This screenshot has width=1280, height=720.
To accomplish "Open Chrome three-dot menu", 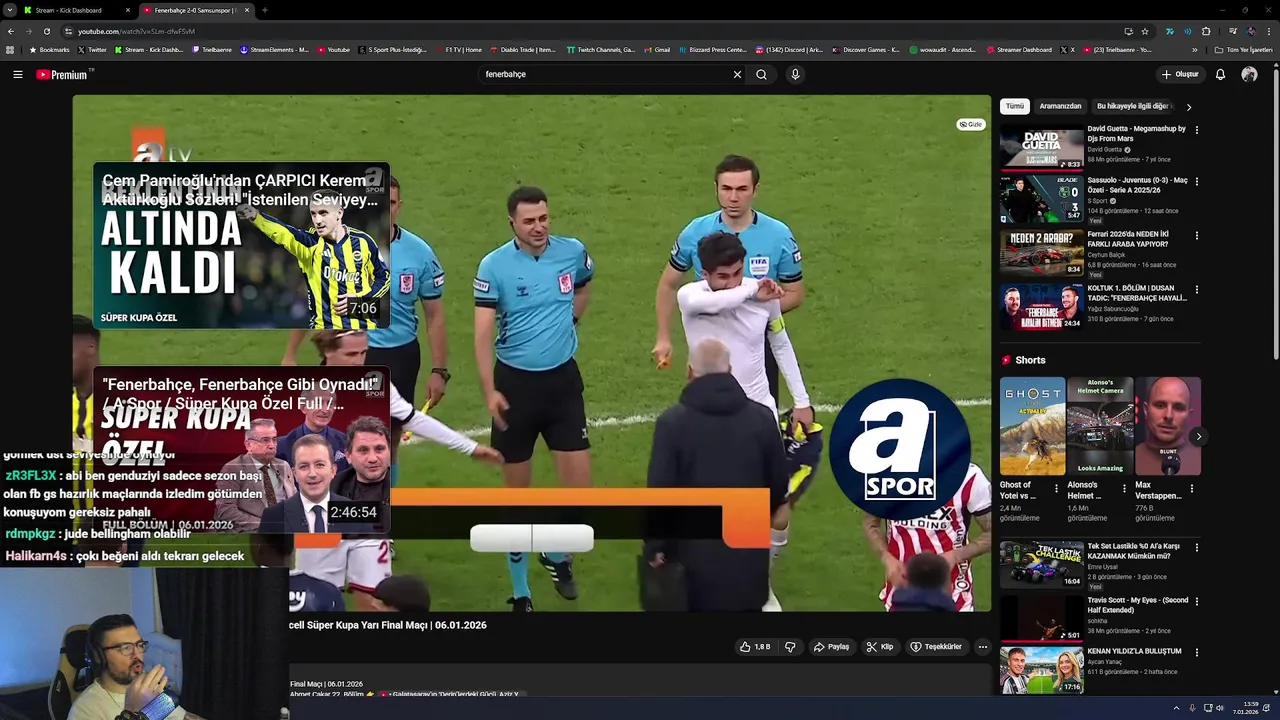I will [1269, 31].
